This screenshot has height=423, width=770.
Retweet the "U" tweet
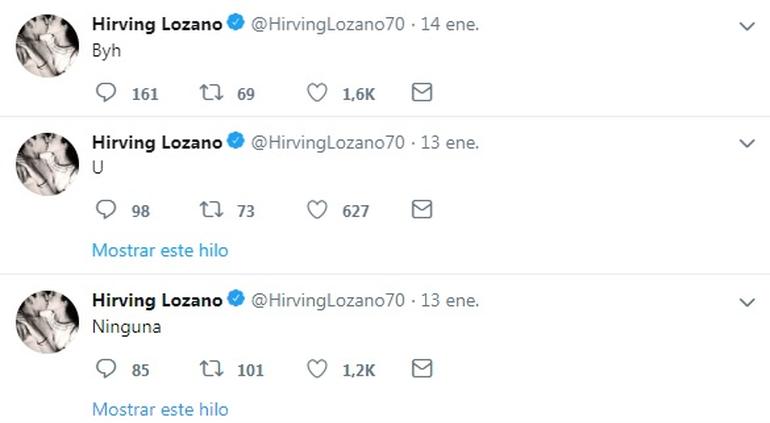[211, 210]
